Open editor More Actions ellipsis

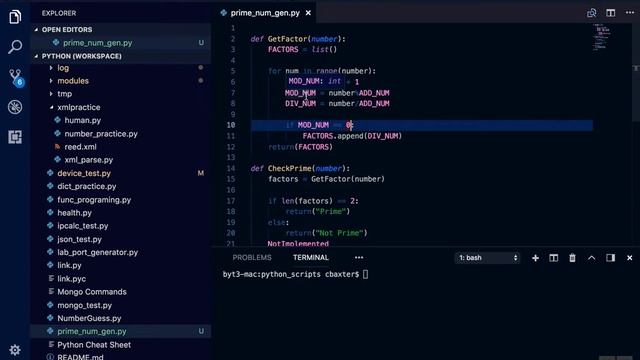click(630, 13)
